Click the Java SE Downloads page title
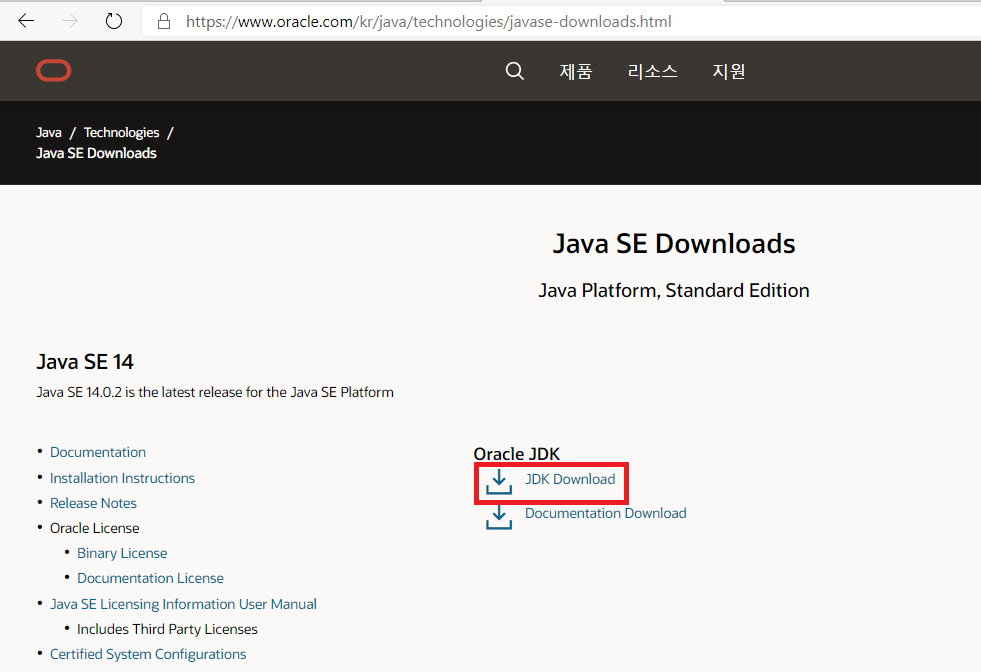Image resolution: width=981 pixels, height=672 pixels. click(x=674, y=243)
